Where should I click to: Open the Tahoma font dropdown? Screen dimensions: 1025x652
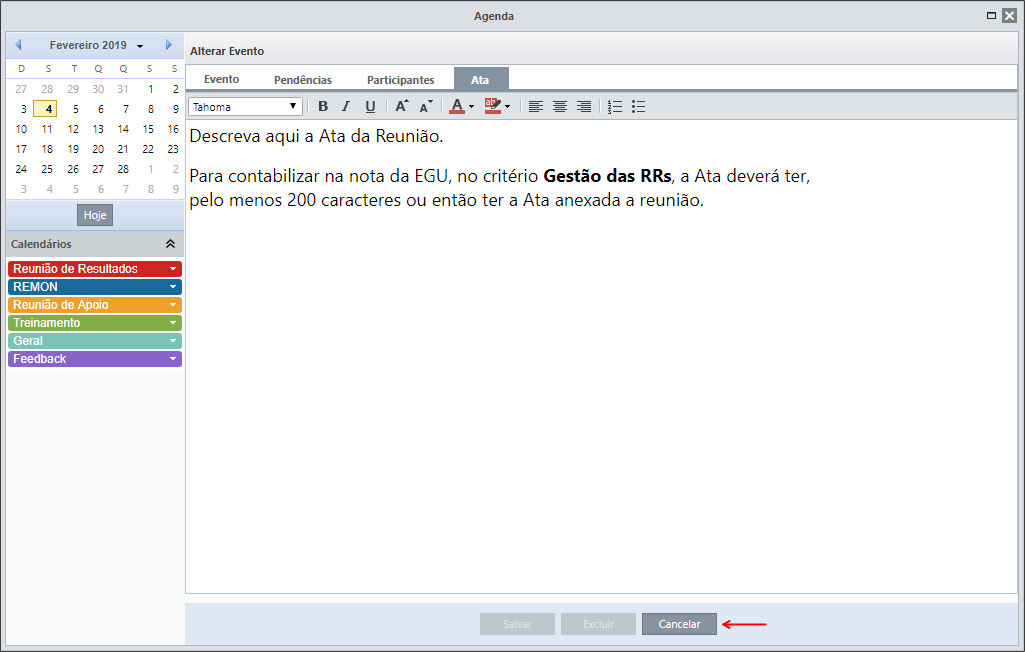pyautogui.click(x=245, y=107)
